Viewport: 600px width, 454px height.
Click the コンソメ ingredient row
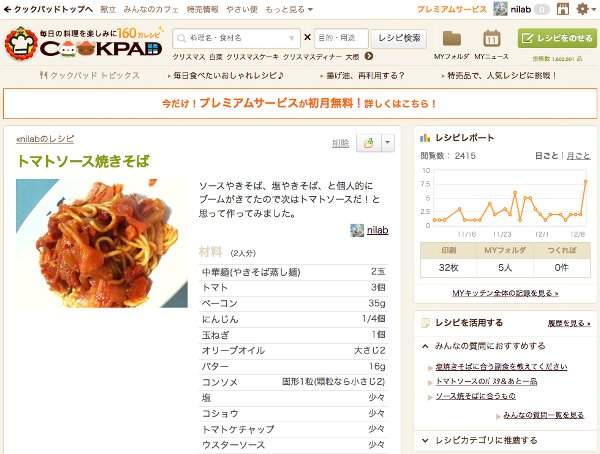[x=293, y=382]
